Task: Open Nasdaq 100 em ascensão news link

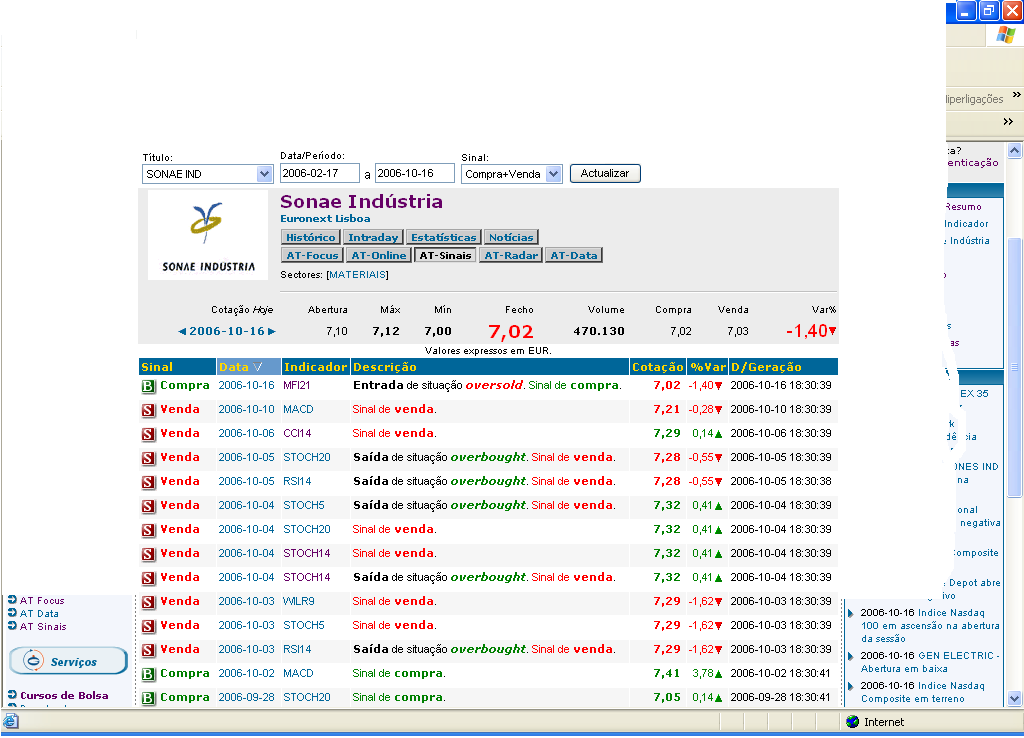Action: point(930,626)
